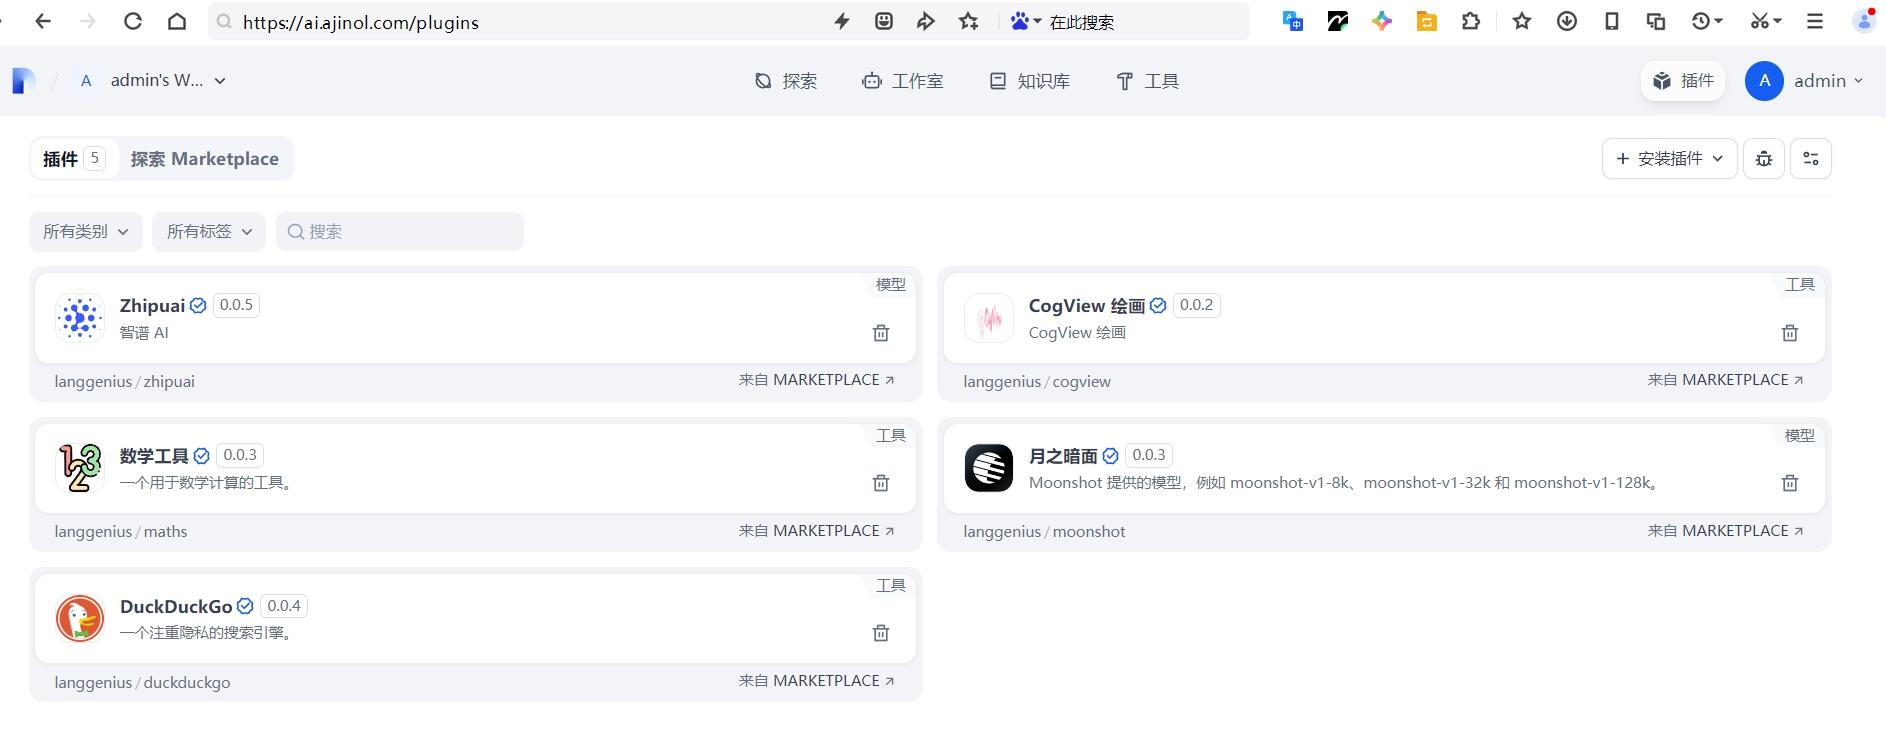Viewport: 1886px width, 756px height.
Task: Click DuckDuckGo version 0.0.4 badge
Action: 284,606
